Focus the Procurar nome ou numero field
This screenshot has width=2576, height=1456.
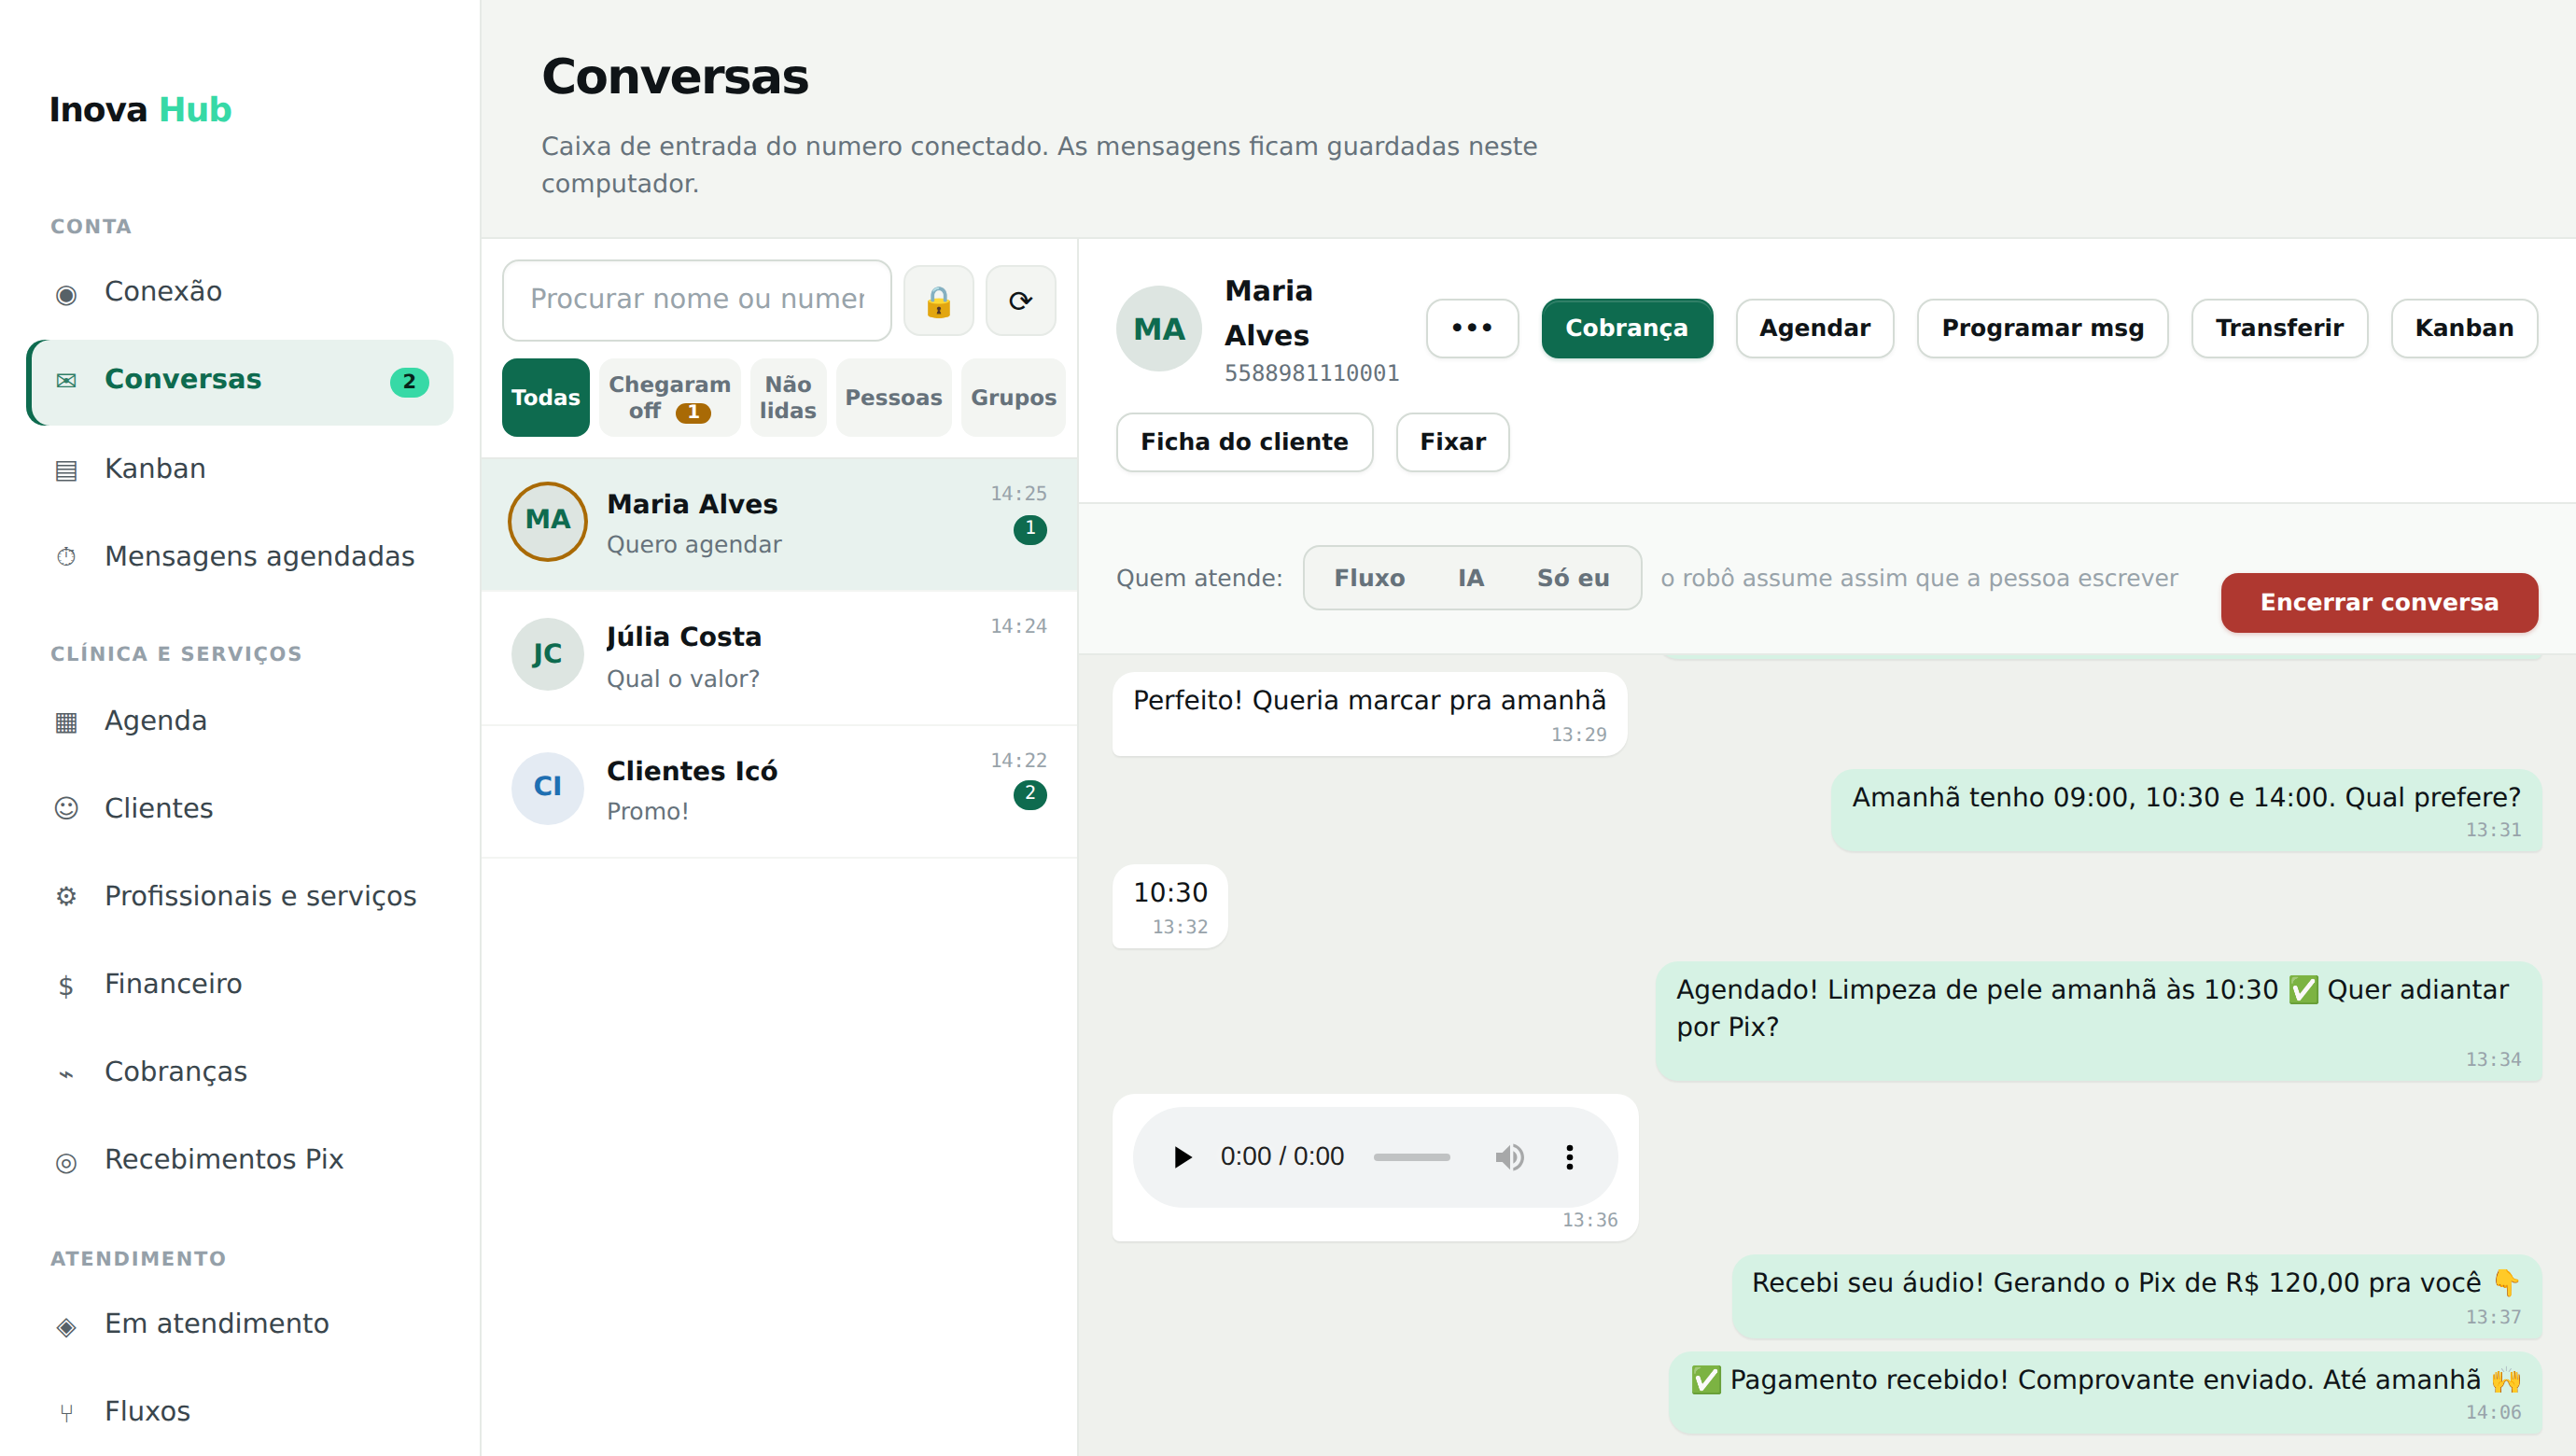coord(697,300)
